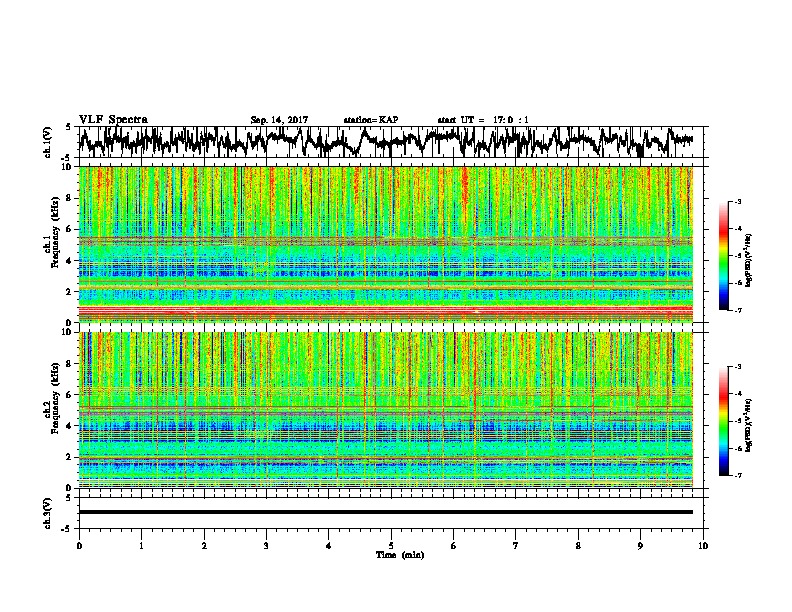Select the date text "Sep. 14, 2017"

[279, 120]
